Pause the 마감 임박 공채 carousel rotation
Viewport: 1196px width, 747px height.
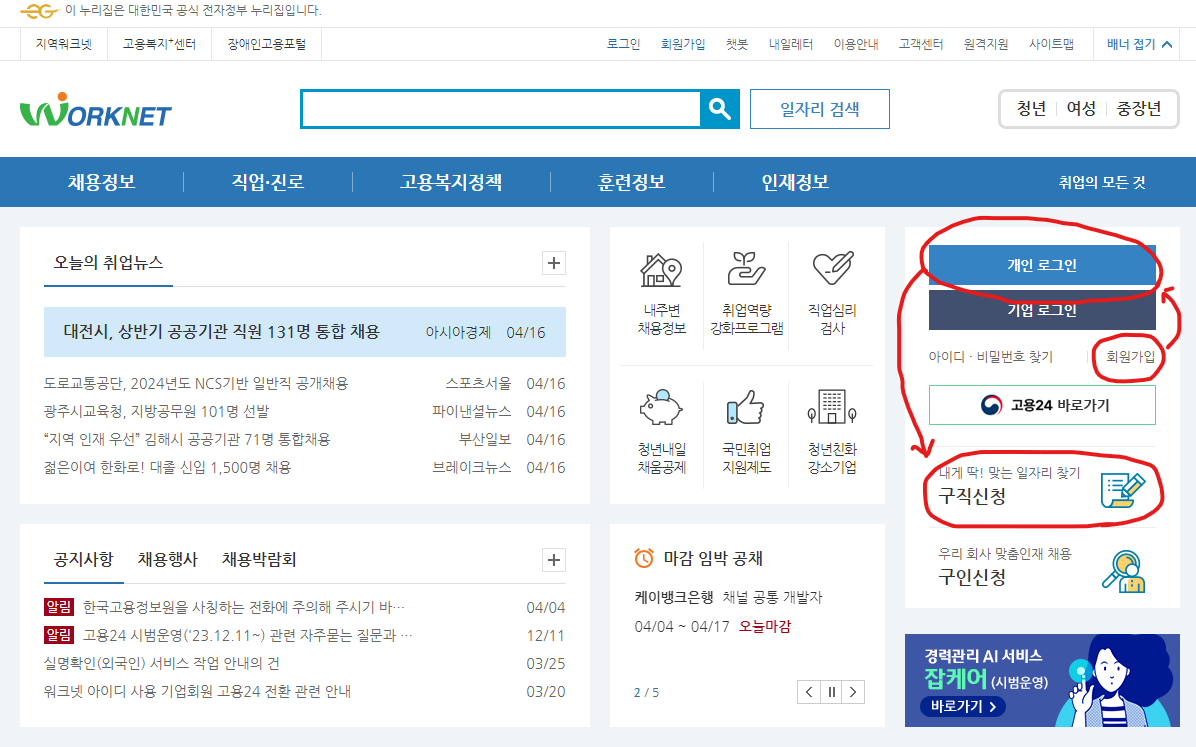tap(831, 691)
